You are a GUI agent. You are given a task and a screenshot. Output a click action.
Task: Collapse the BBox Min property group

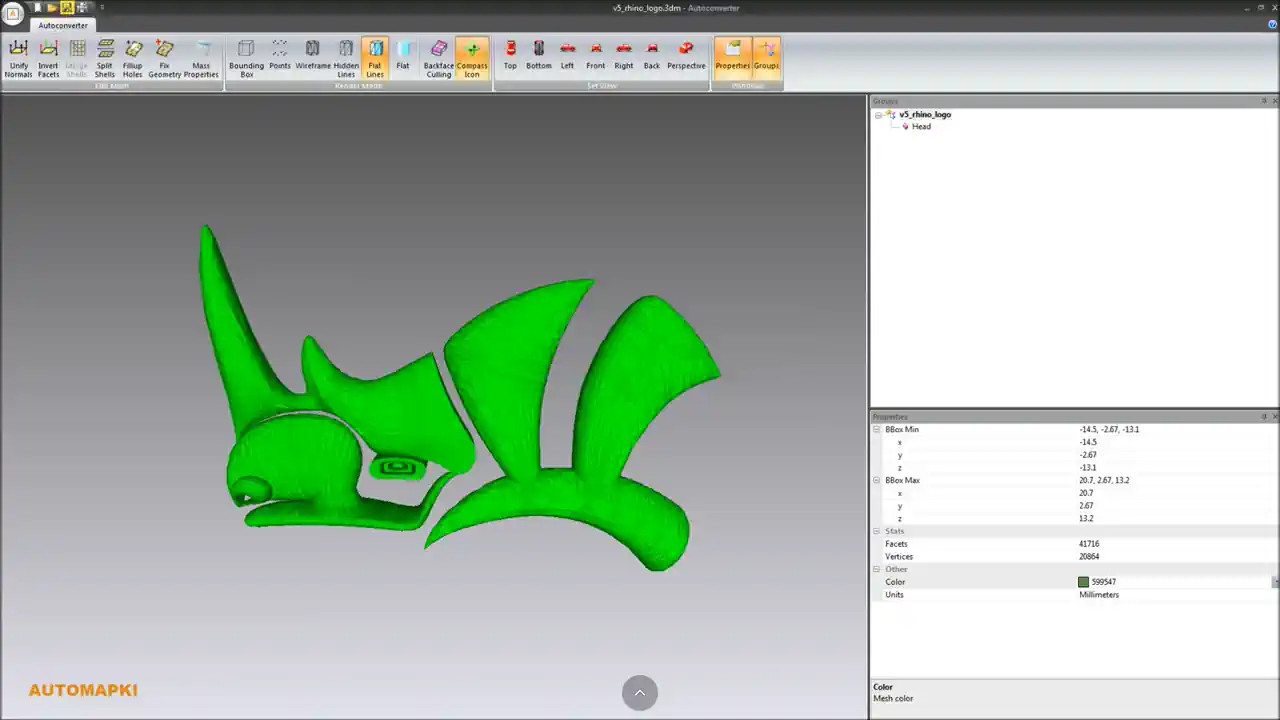877,429
